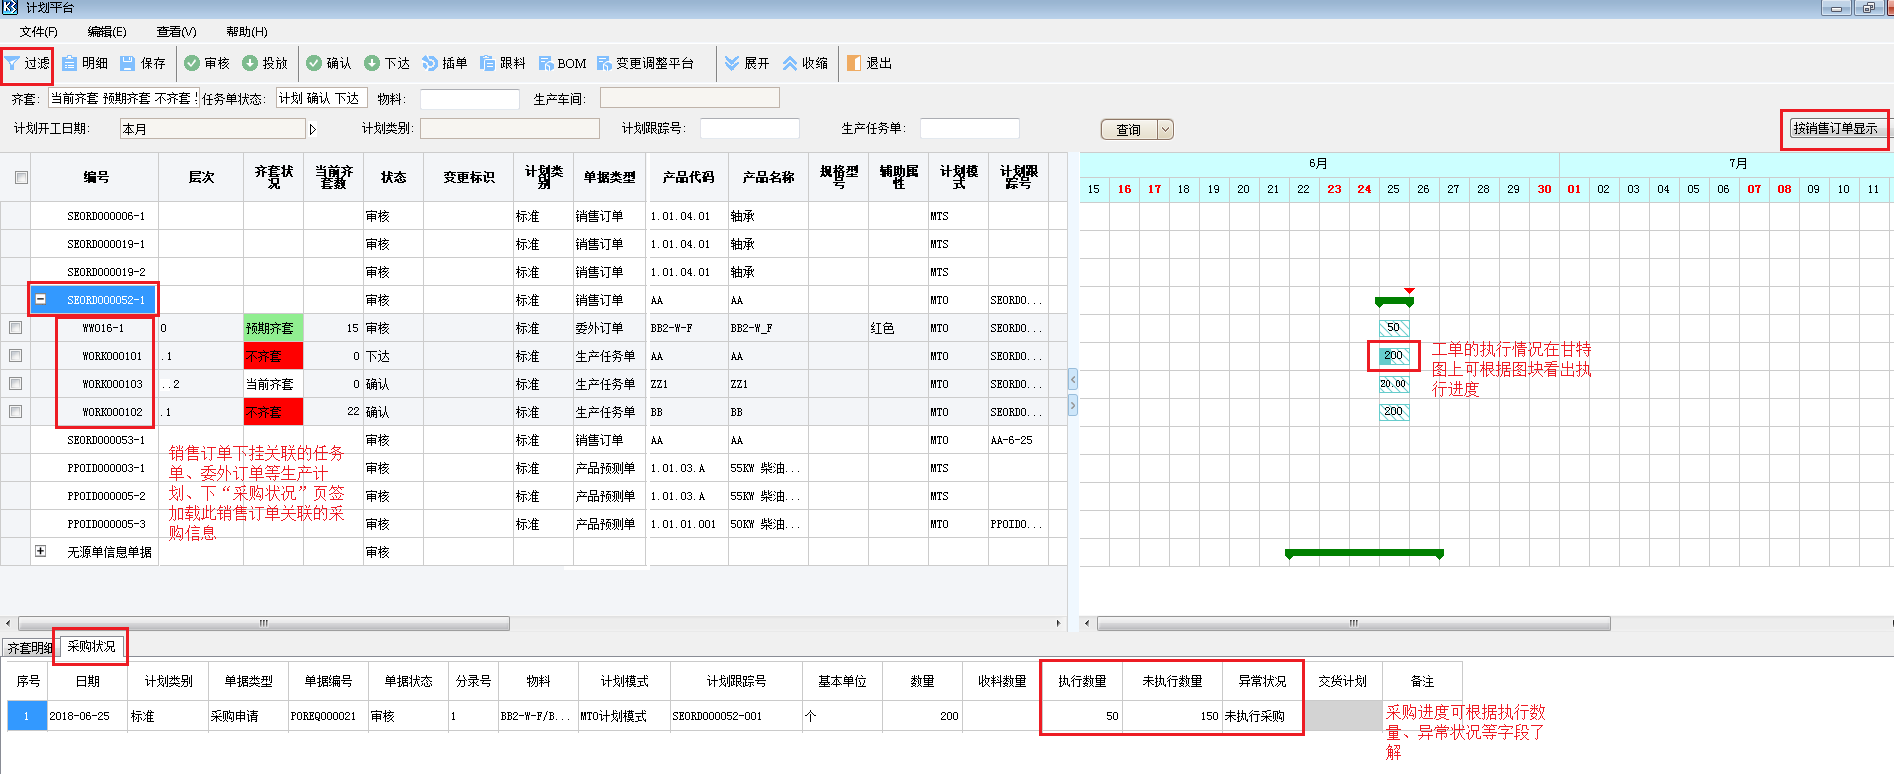This screenshot has height=774, width=1894.
Task: Click the Gantt bar labeled 20.00
Action: [x=1394, y=384]
